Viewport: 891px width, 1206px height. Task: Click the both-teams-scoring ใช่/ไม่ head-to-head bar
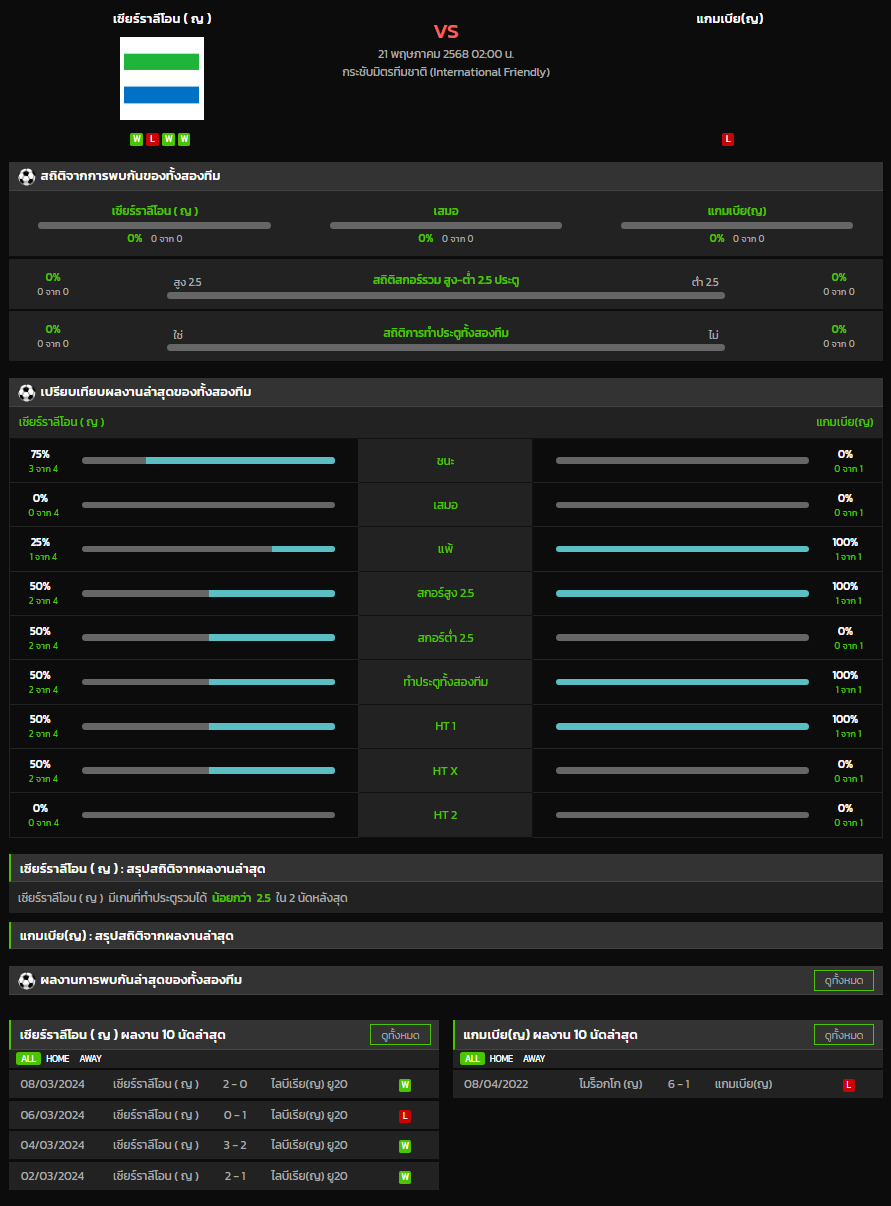coord(446,347)
